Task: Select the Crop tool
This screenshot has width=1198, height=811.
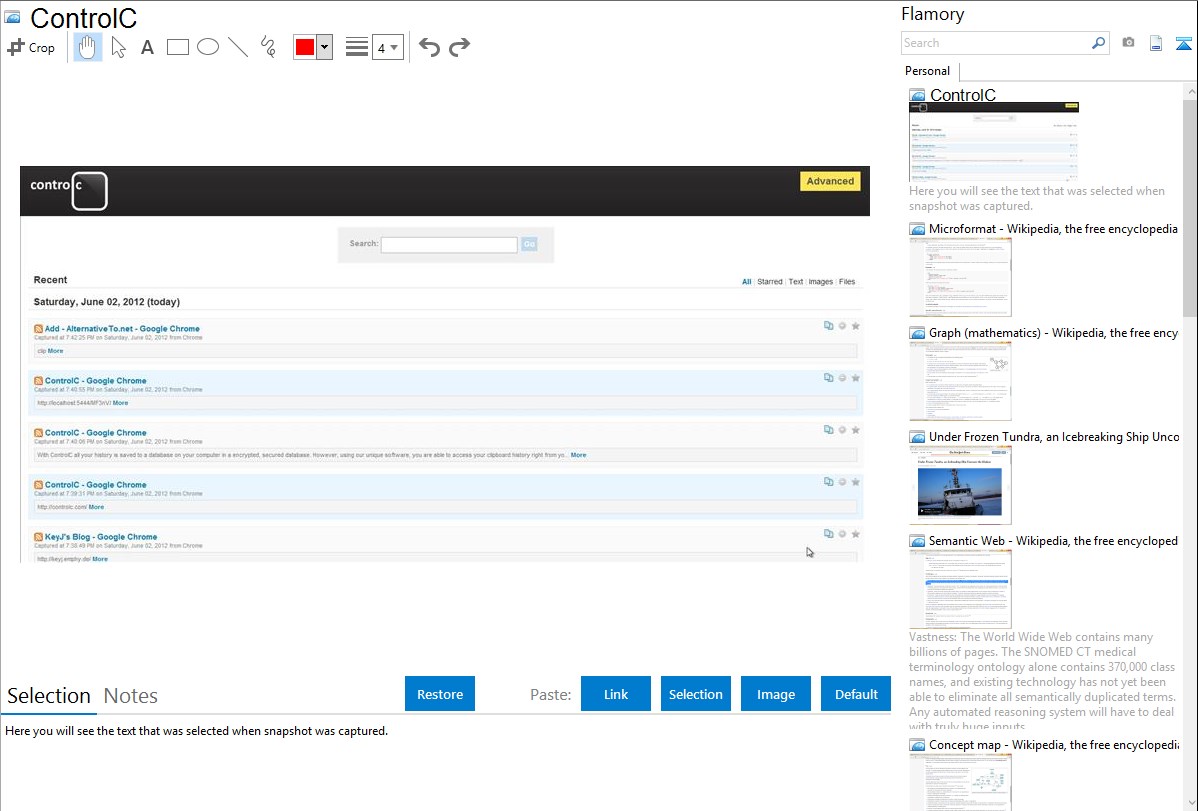Action: tap(31, 47)
